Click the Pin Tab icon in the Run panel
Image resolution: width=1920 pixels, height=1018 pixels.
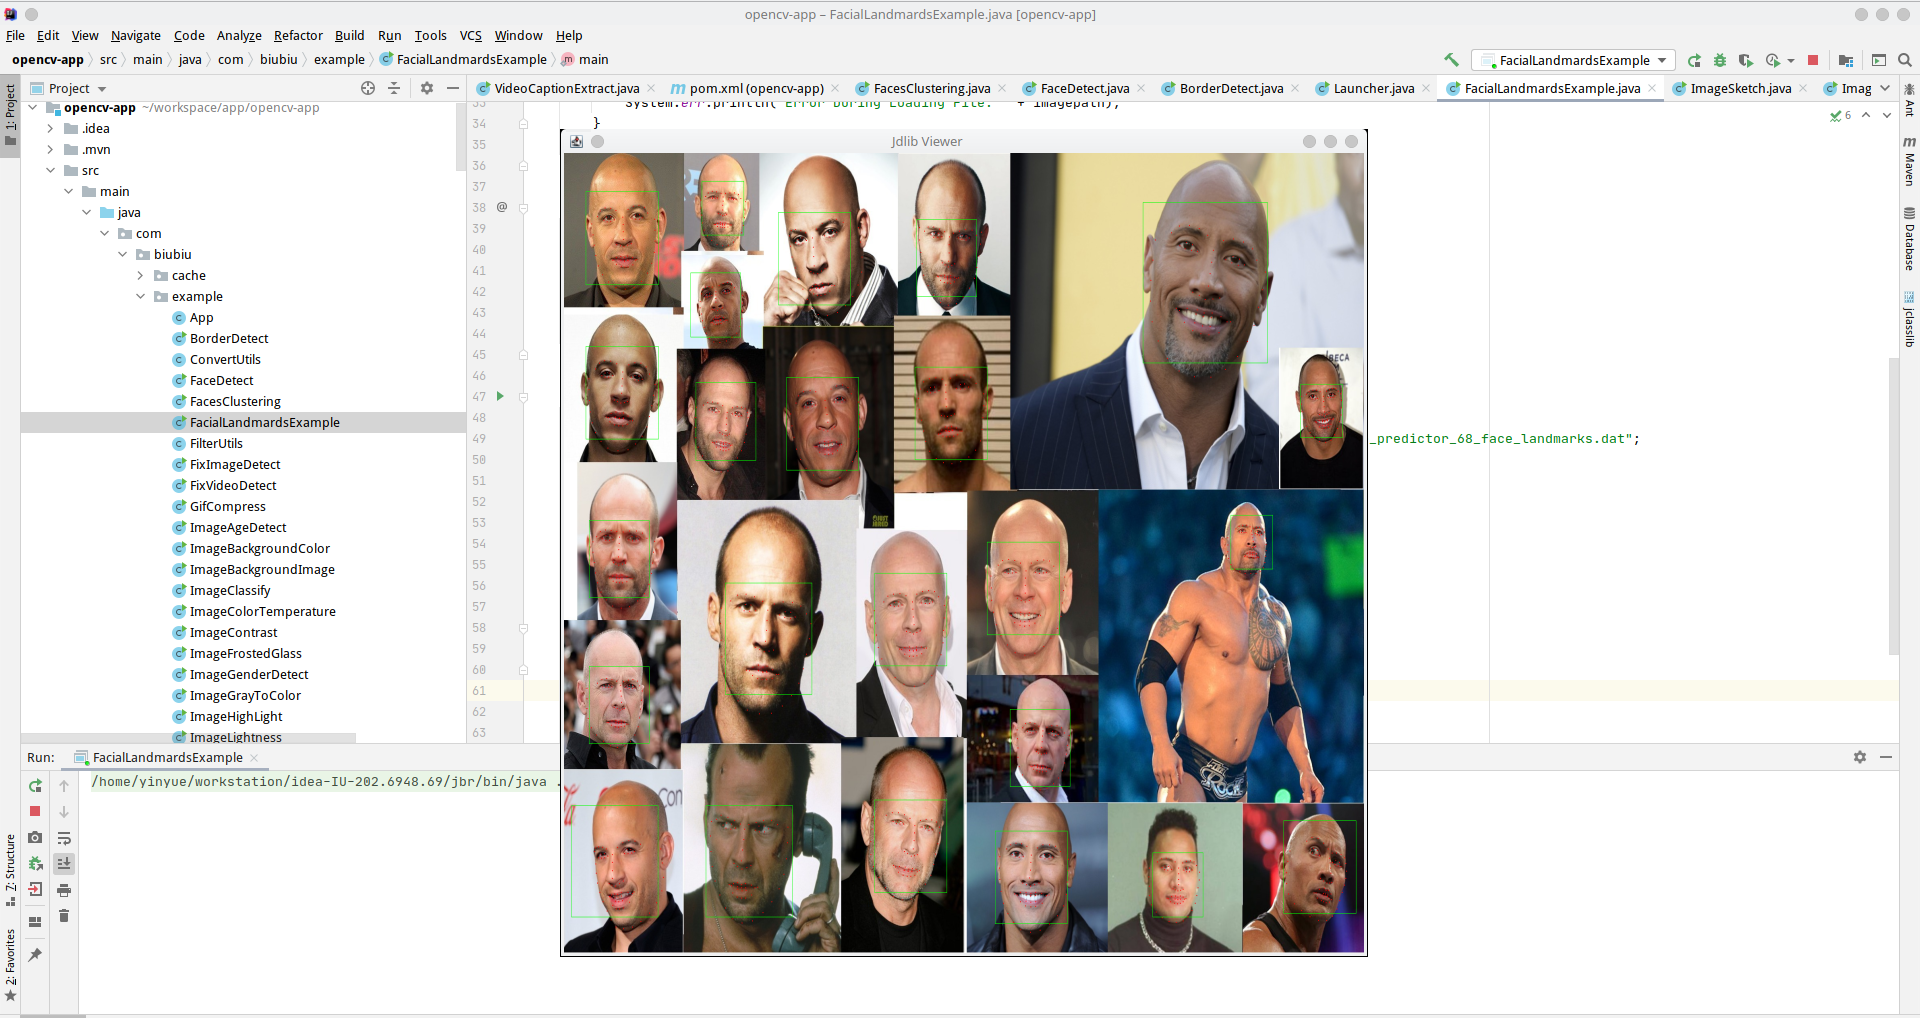(35, 955)
